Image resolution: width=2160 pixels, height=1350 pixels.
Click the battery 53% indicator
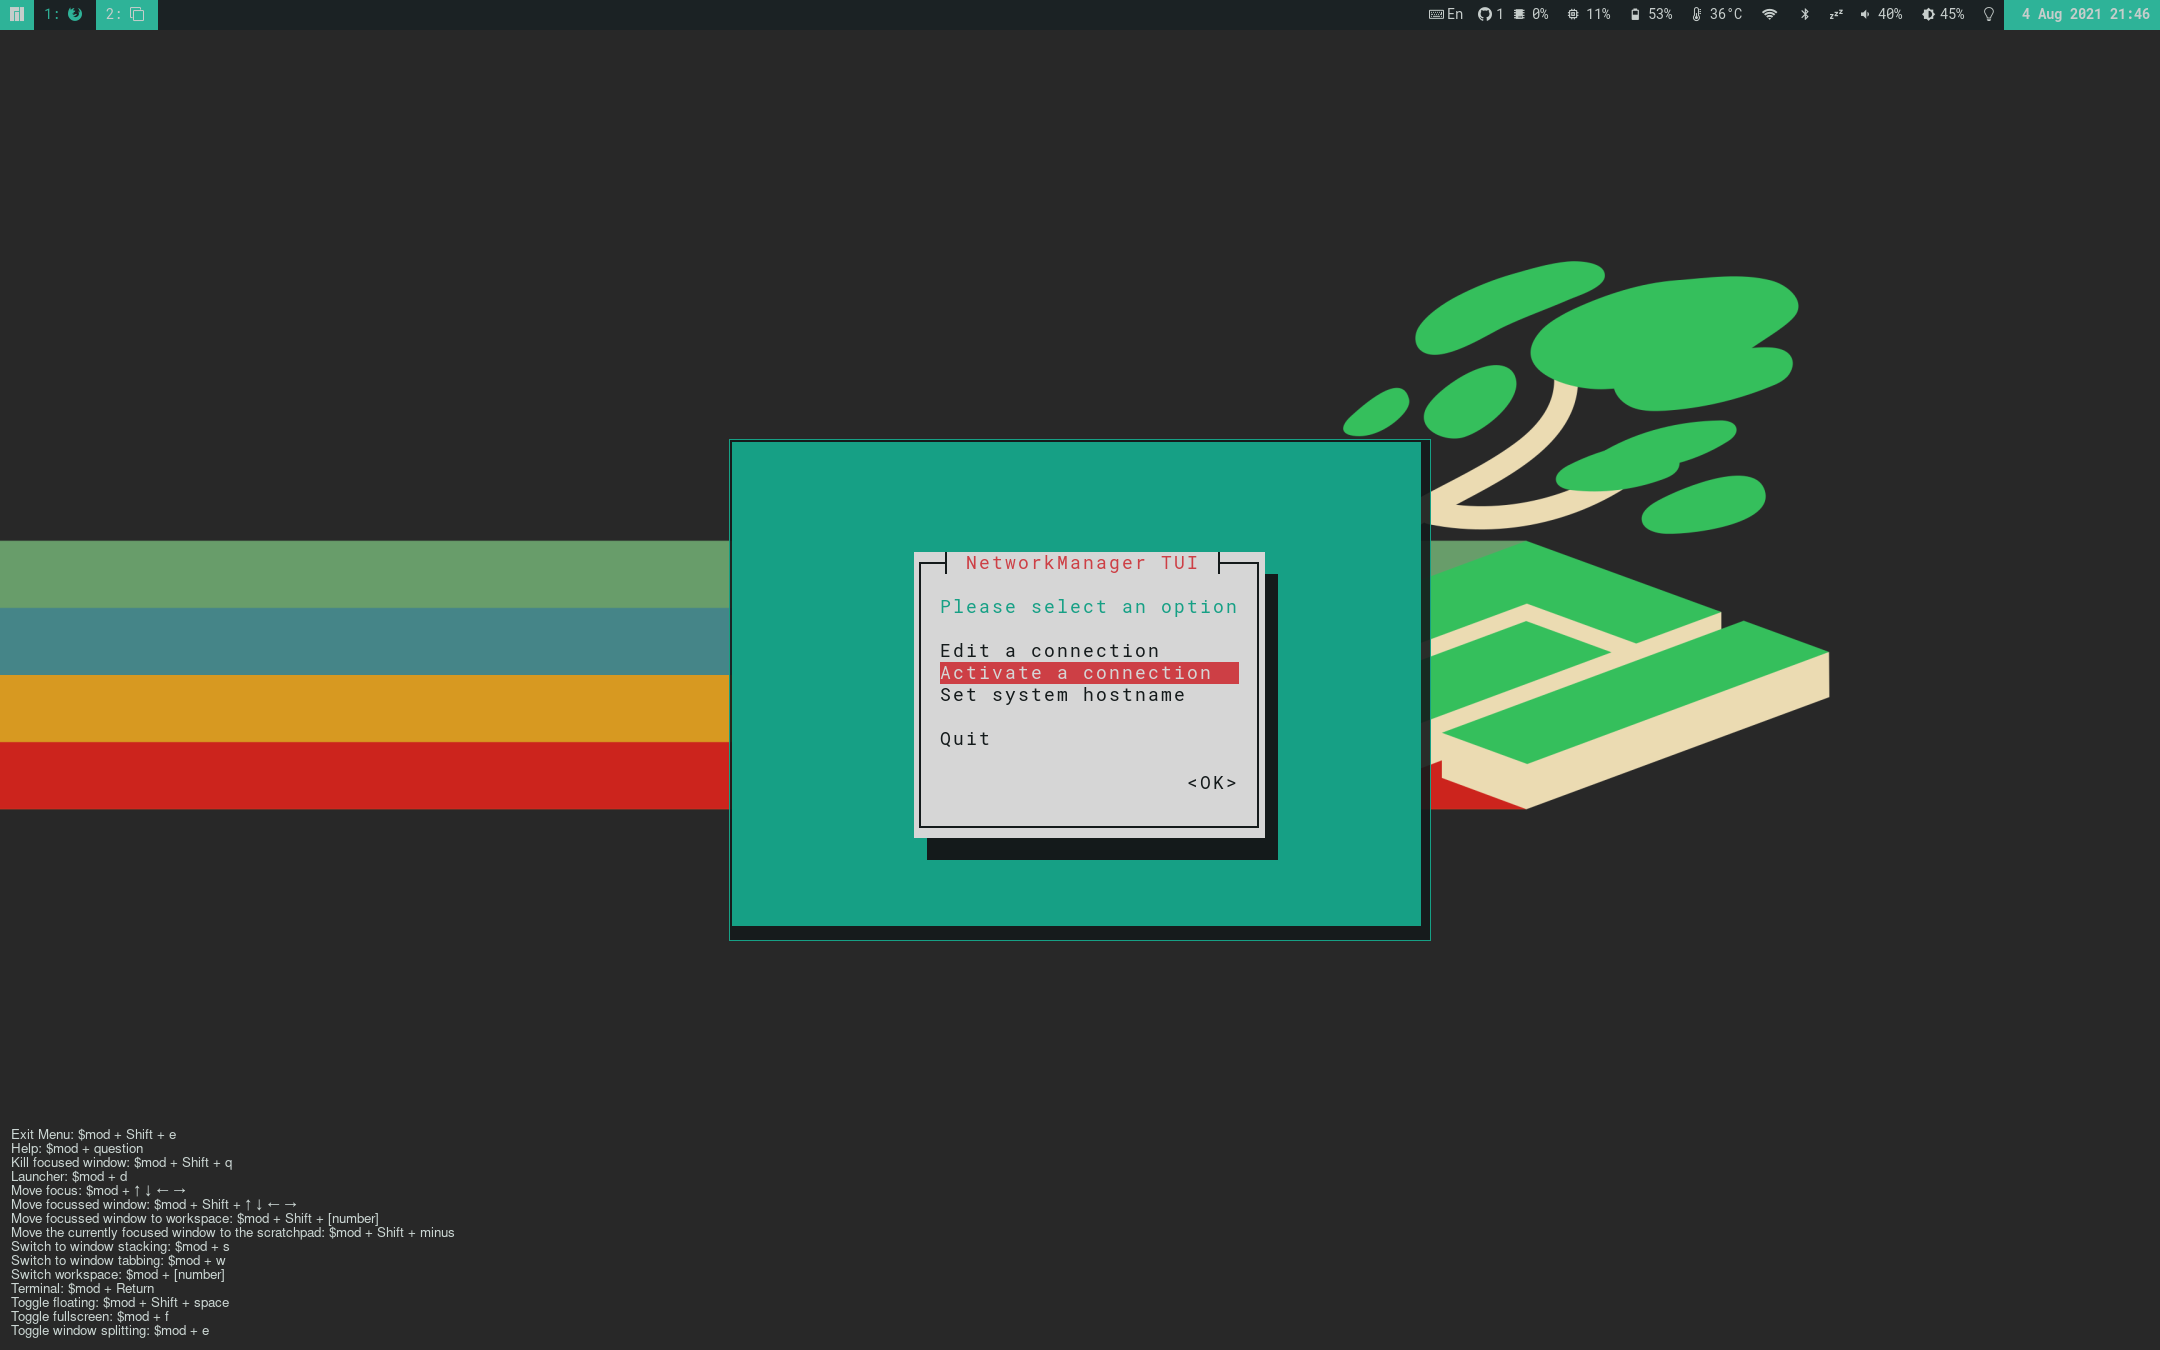click(x=1651, y=14)
